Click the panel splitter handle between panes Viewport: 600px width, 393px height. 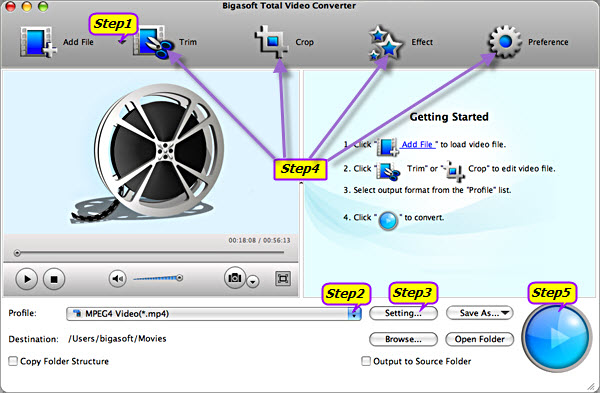pyautogui.click(x=301, y=184)
